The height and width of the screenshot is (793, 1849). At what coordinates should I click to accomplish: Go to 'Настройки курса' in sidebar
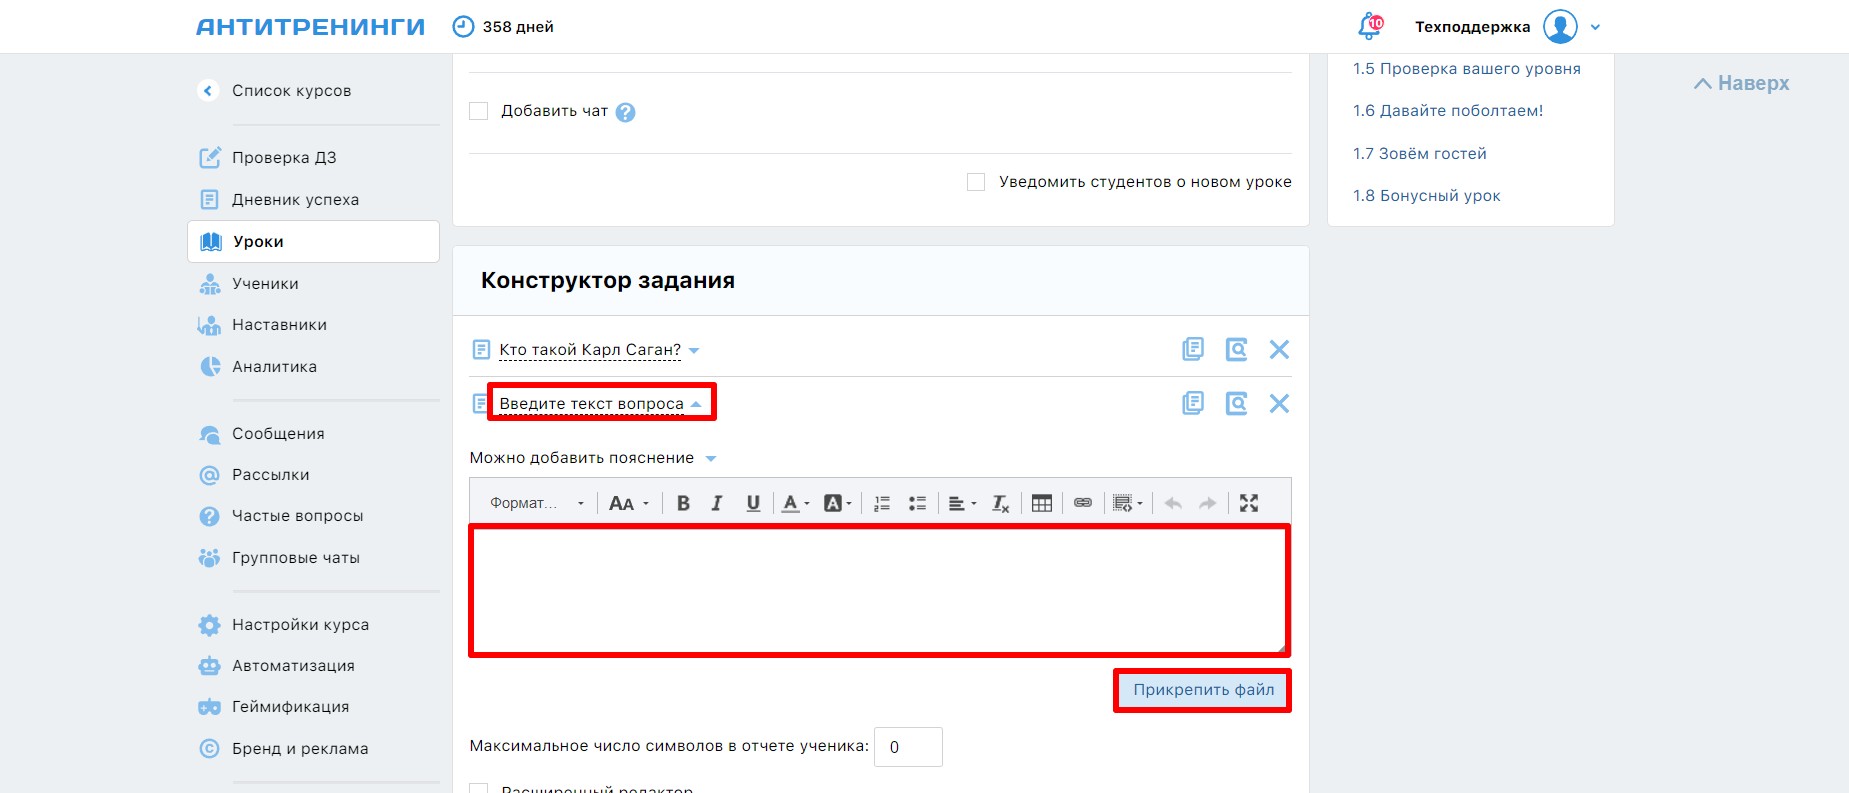300,625
